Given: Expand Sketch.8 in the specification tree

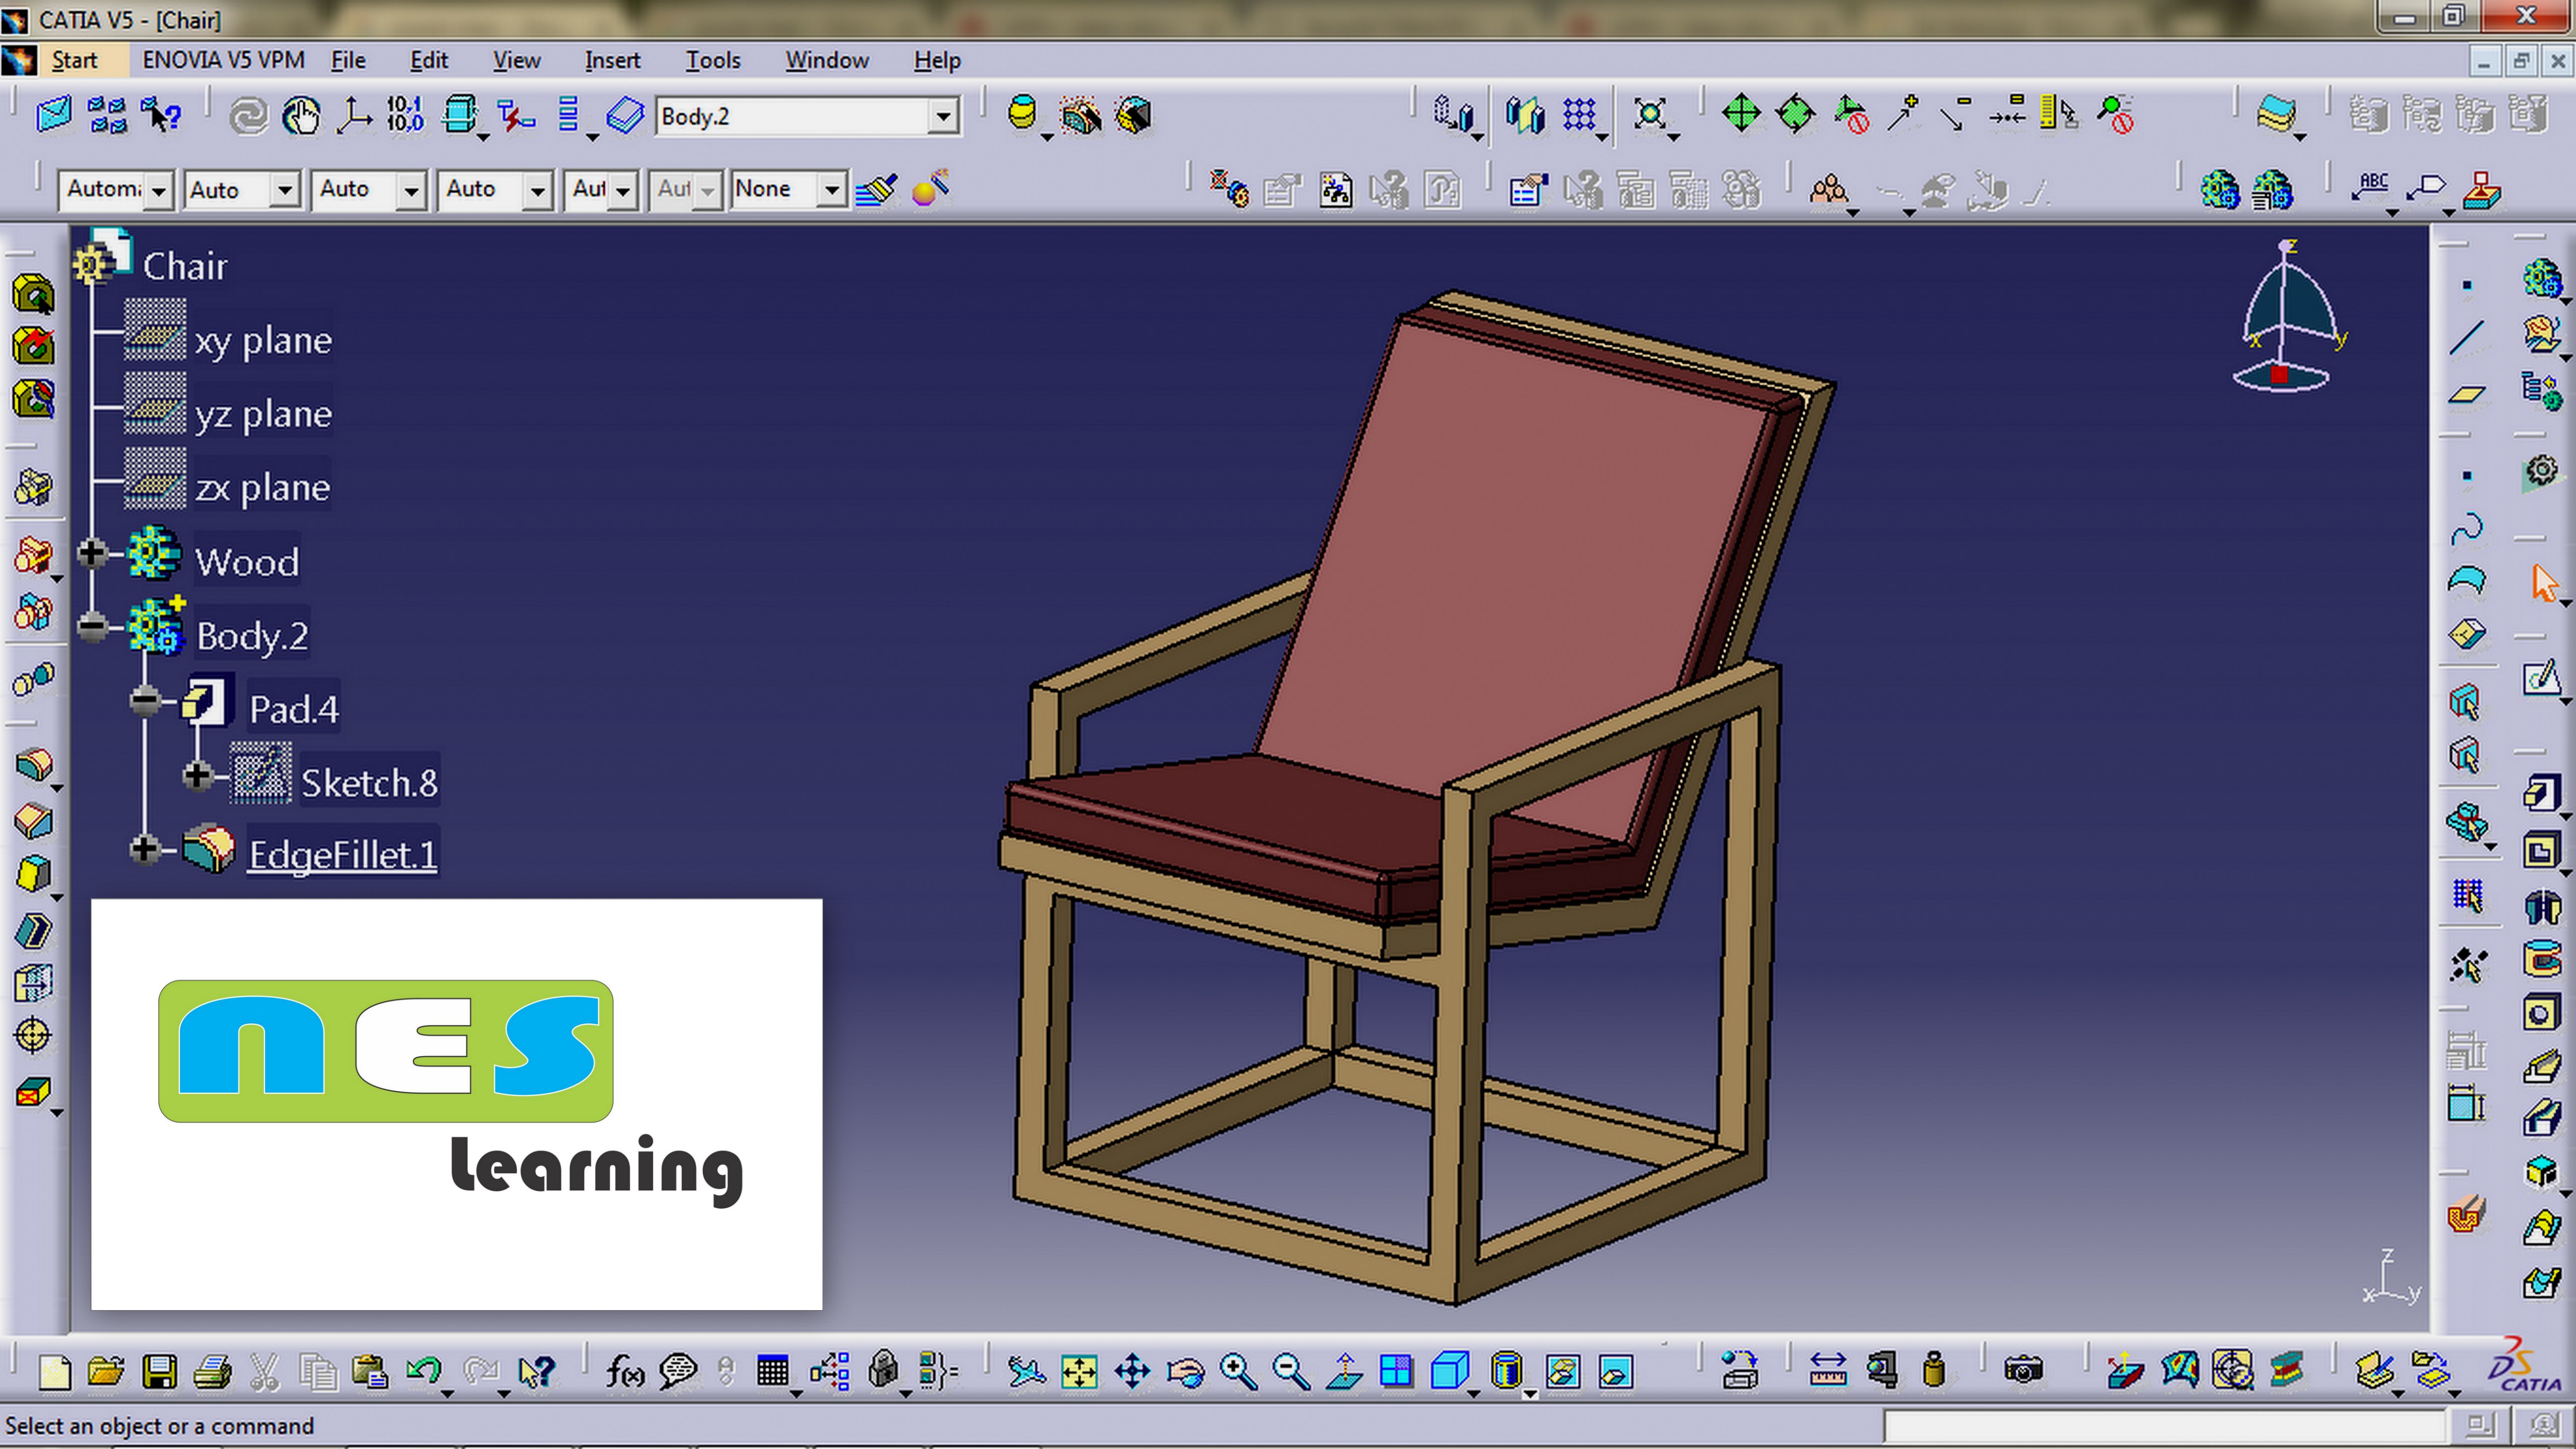Looking at the screenshot, I should (x=197, y=776).
